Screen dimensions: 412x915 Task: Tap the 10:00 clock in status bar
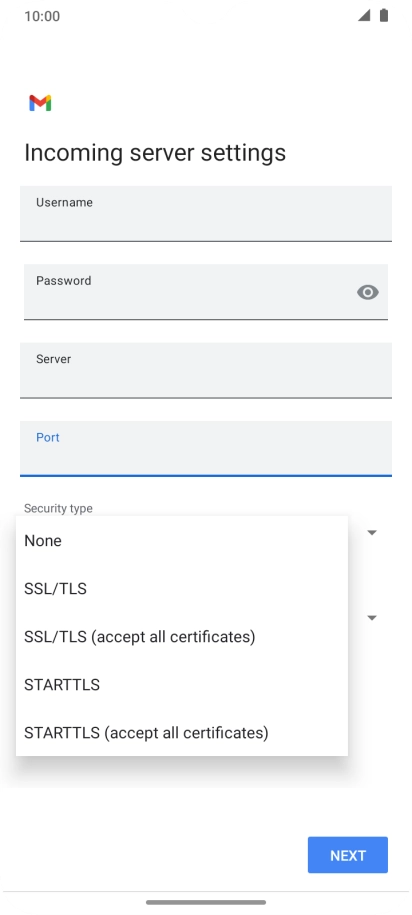42,16
